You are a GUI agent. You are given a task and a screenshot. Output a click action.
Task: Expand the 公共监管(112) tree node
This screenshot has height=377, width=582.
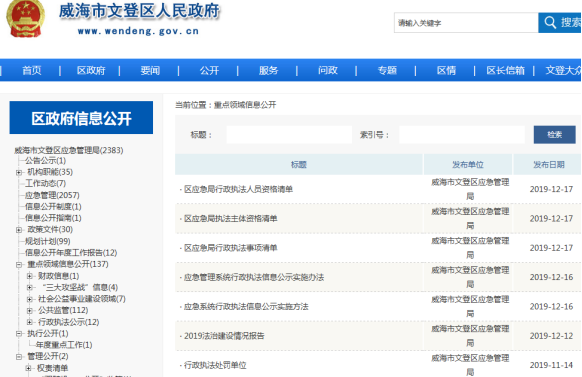(x=30, y=311)
